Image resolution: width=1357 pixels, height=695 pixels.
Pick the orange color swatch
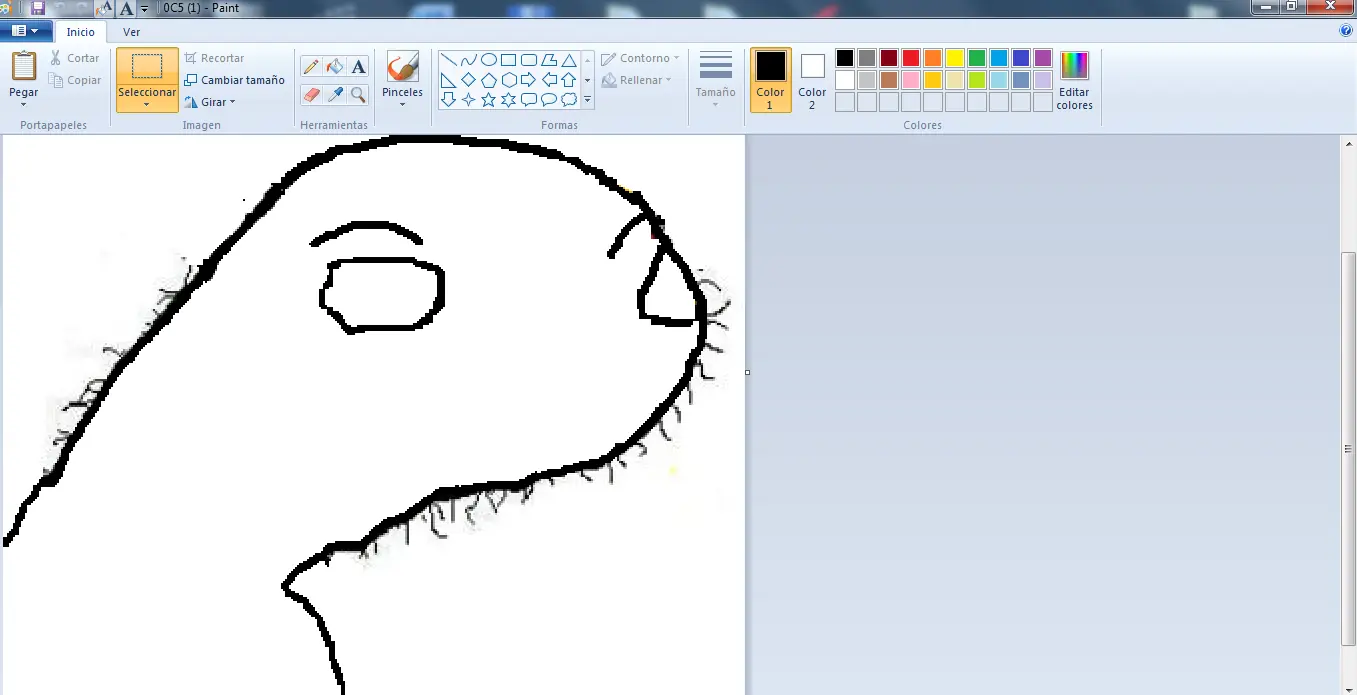tap(933, 58)
